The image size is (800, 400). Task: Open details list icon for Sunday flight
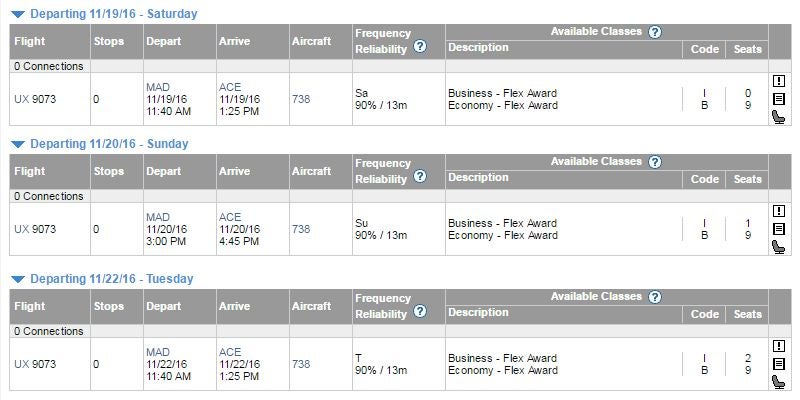point(779,229)
